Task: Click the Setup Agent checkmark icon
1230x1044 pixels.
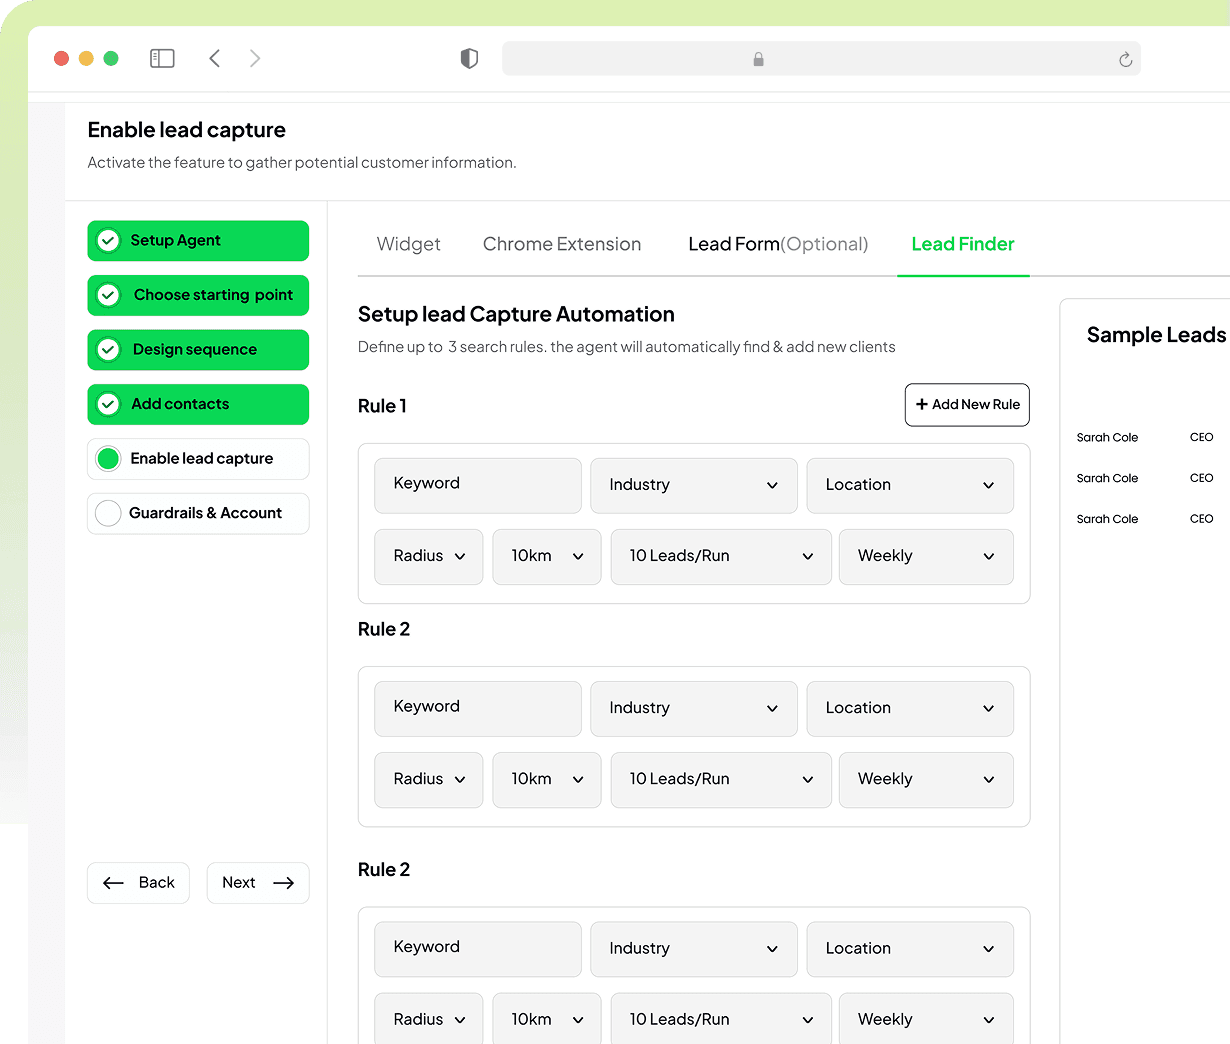Action: point(107,241)
